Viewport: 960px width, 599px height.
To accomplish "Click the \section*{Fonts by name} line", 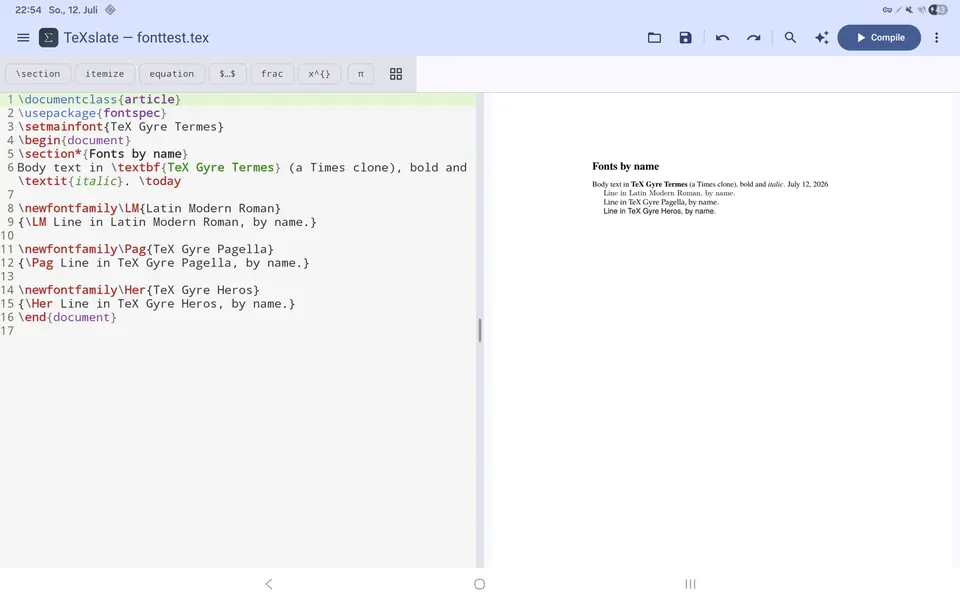I will pyautogui.click(x=102, y=154).
